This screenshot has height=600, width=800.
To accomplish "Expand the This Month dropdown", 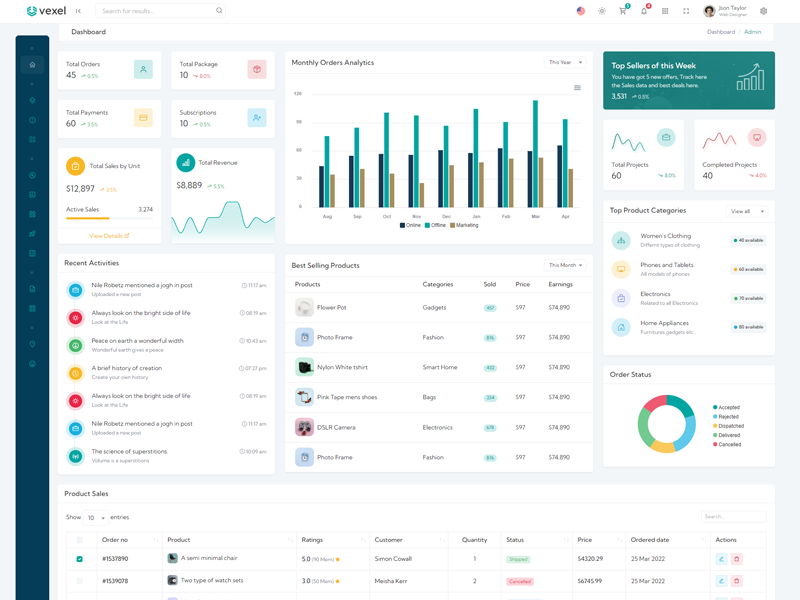I will (x=565, y=265).
